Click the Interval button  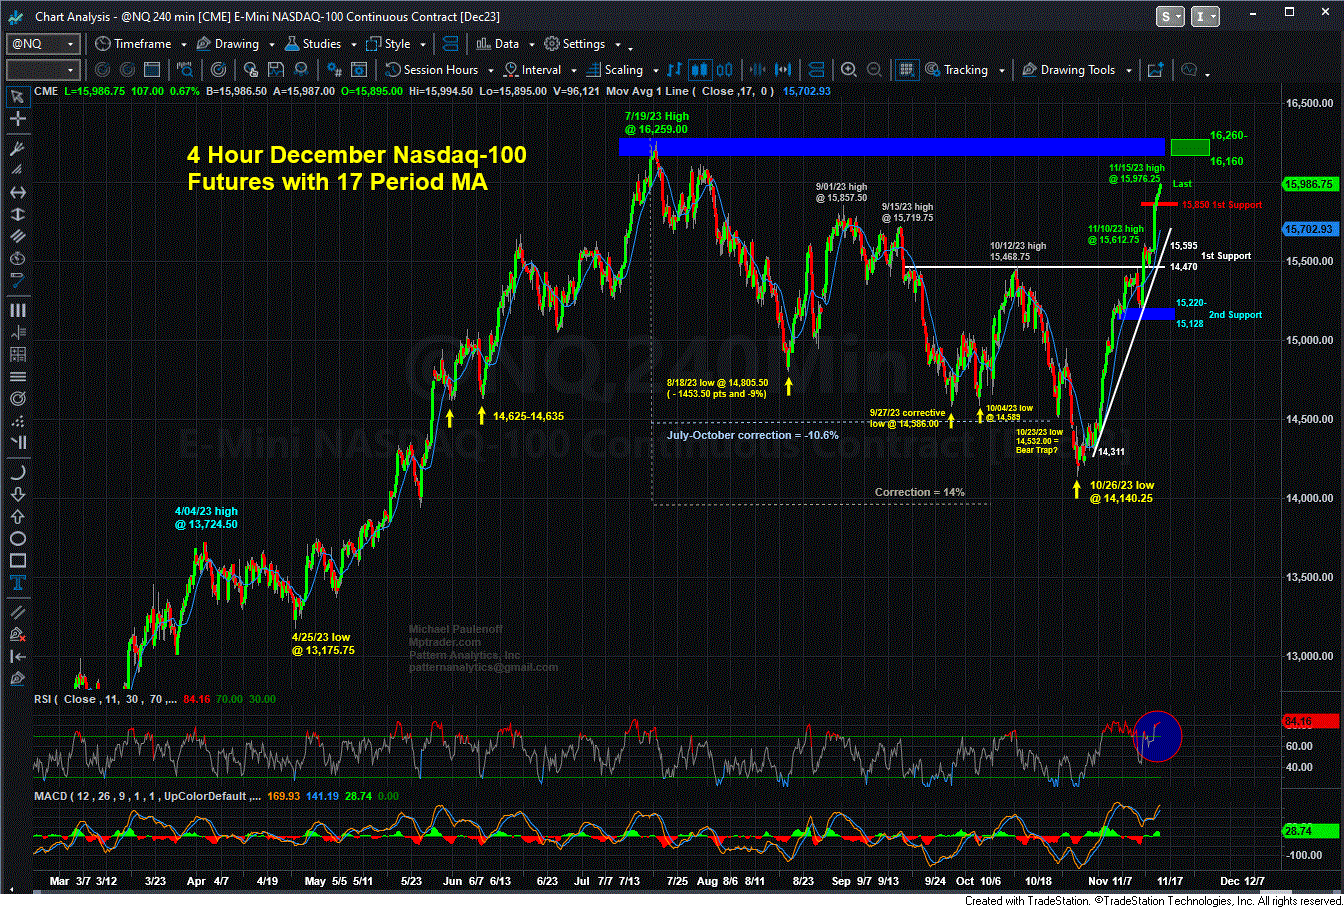[x=533, y=70]
